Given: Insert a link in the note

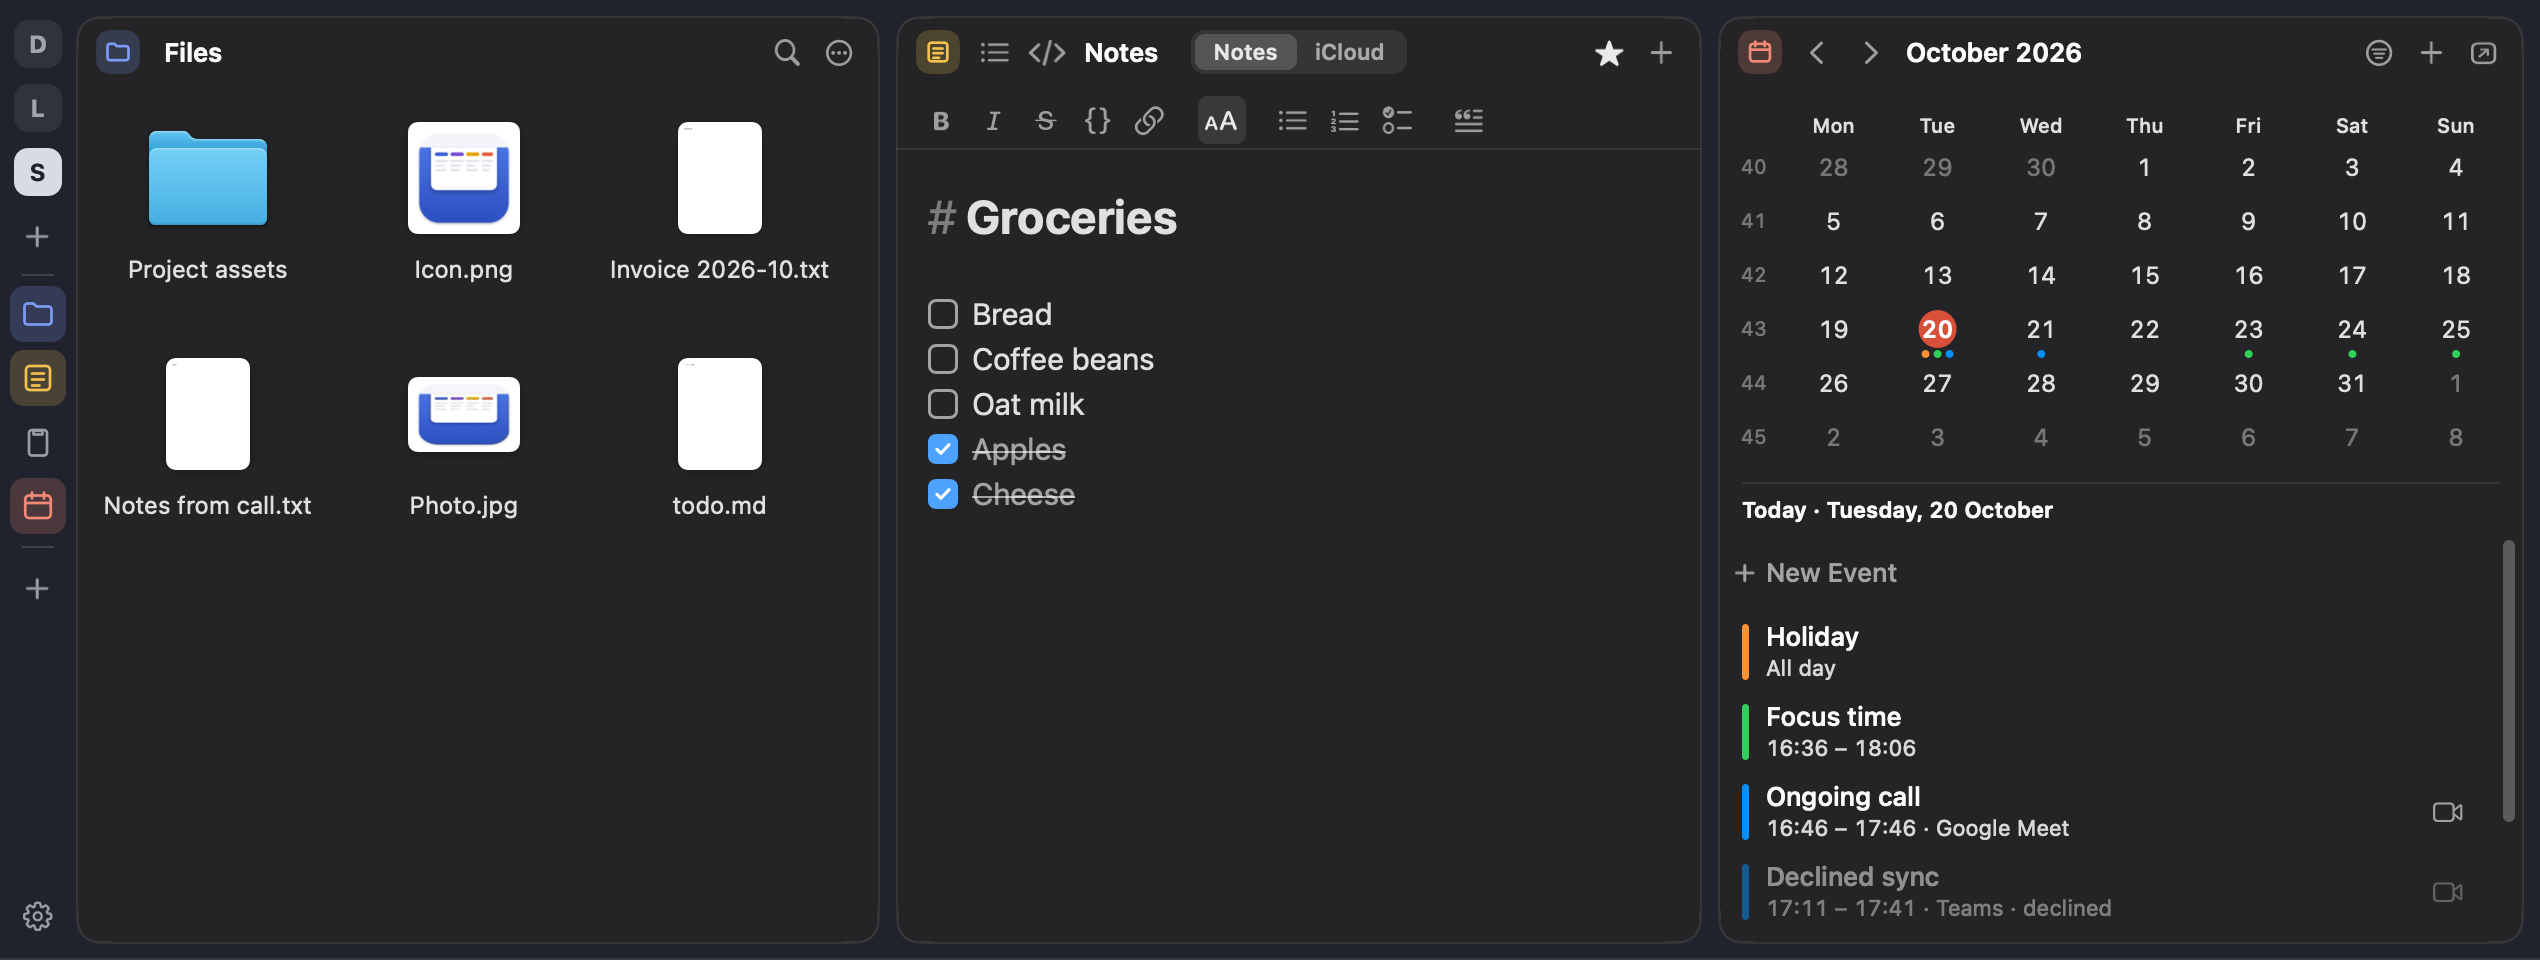Looking at the screenshot, I should coord(1149,121).
